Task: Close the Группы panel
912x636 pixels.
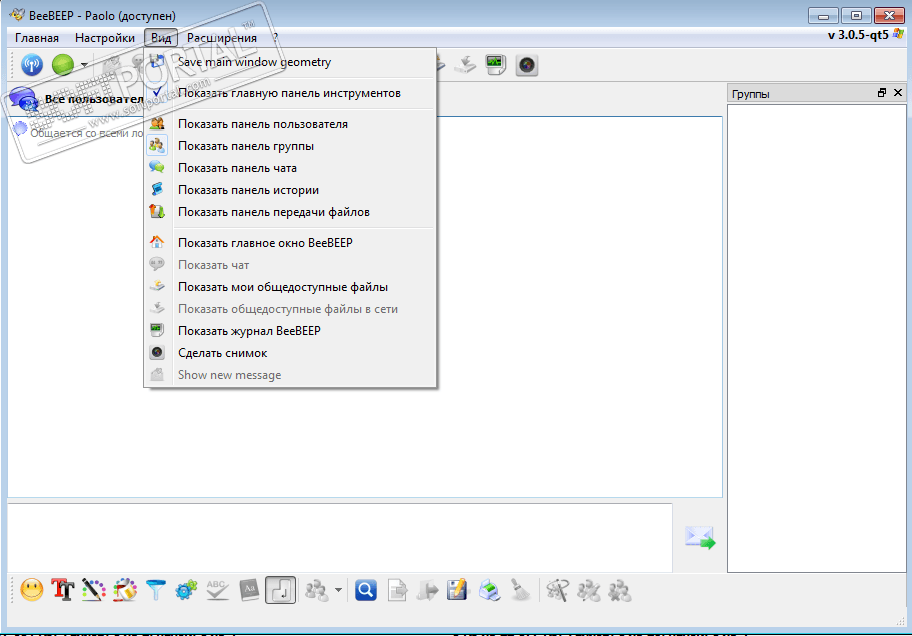Action: 897,93
